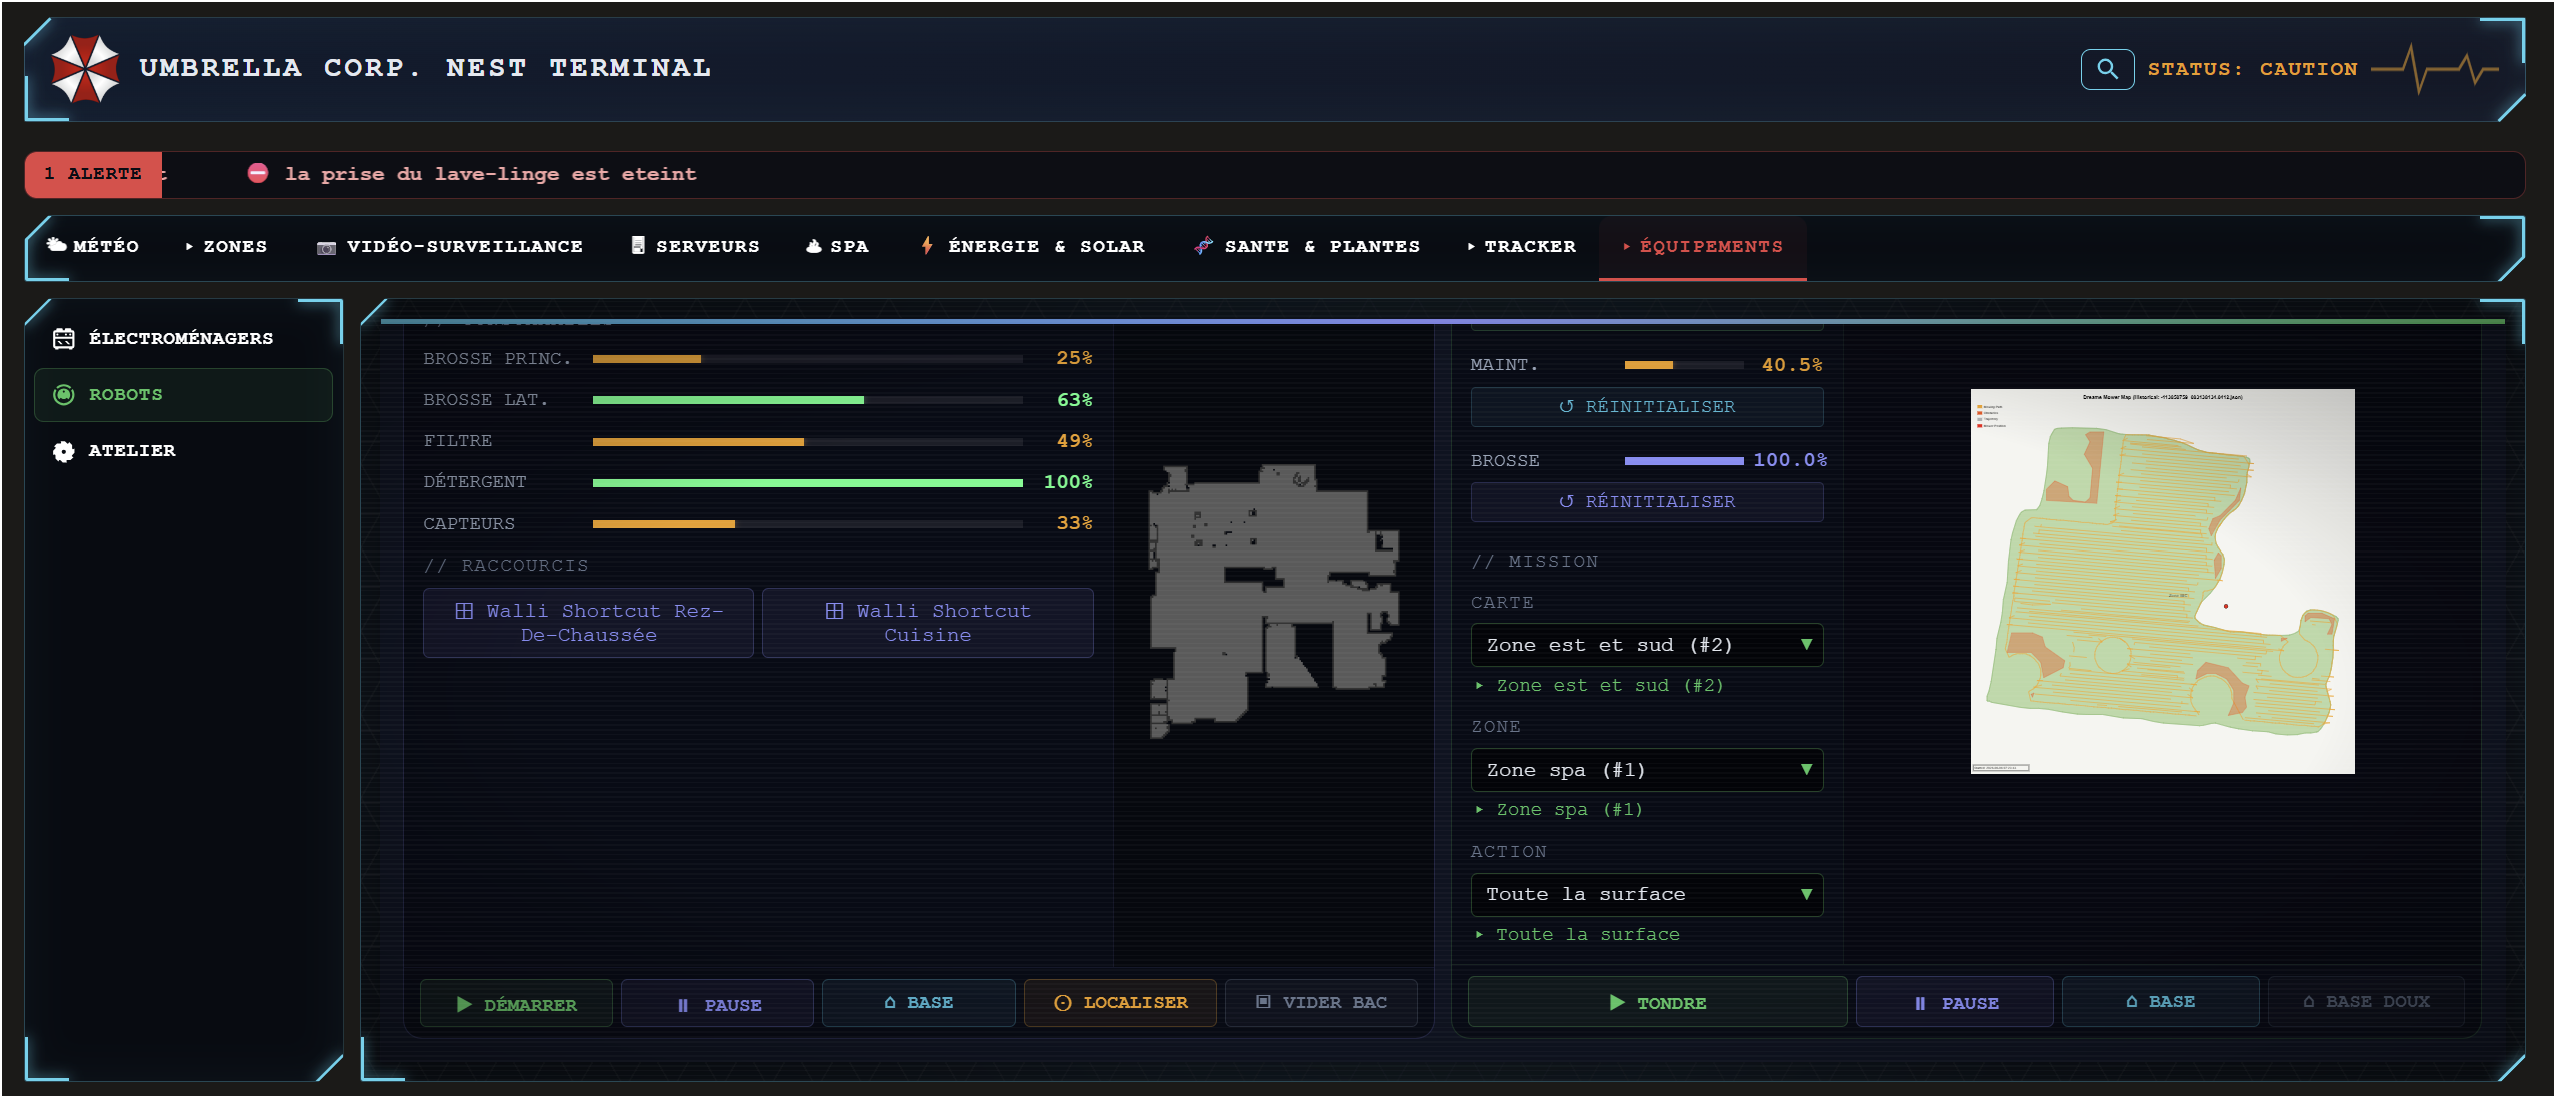
Task: Click the Vider Bac bin icon
Action: [1263, 1002]
